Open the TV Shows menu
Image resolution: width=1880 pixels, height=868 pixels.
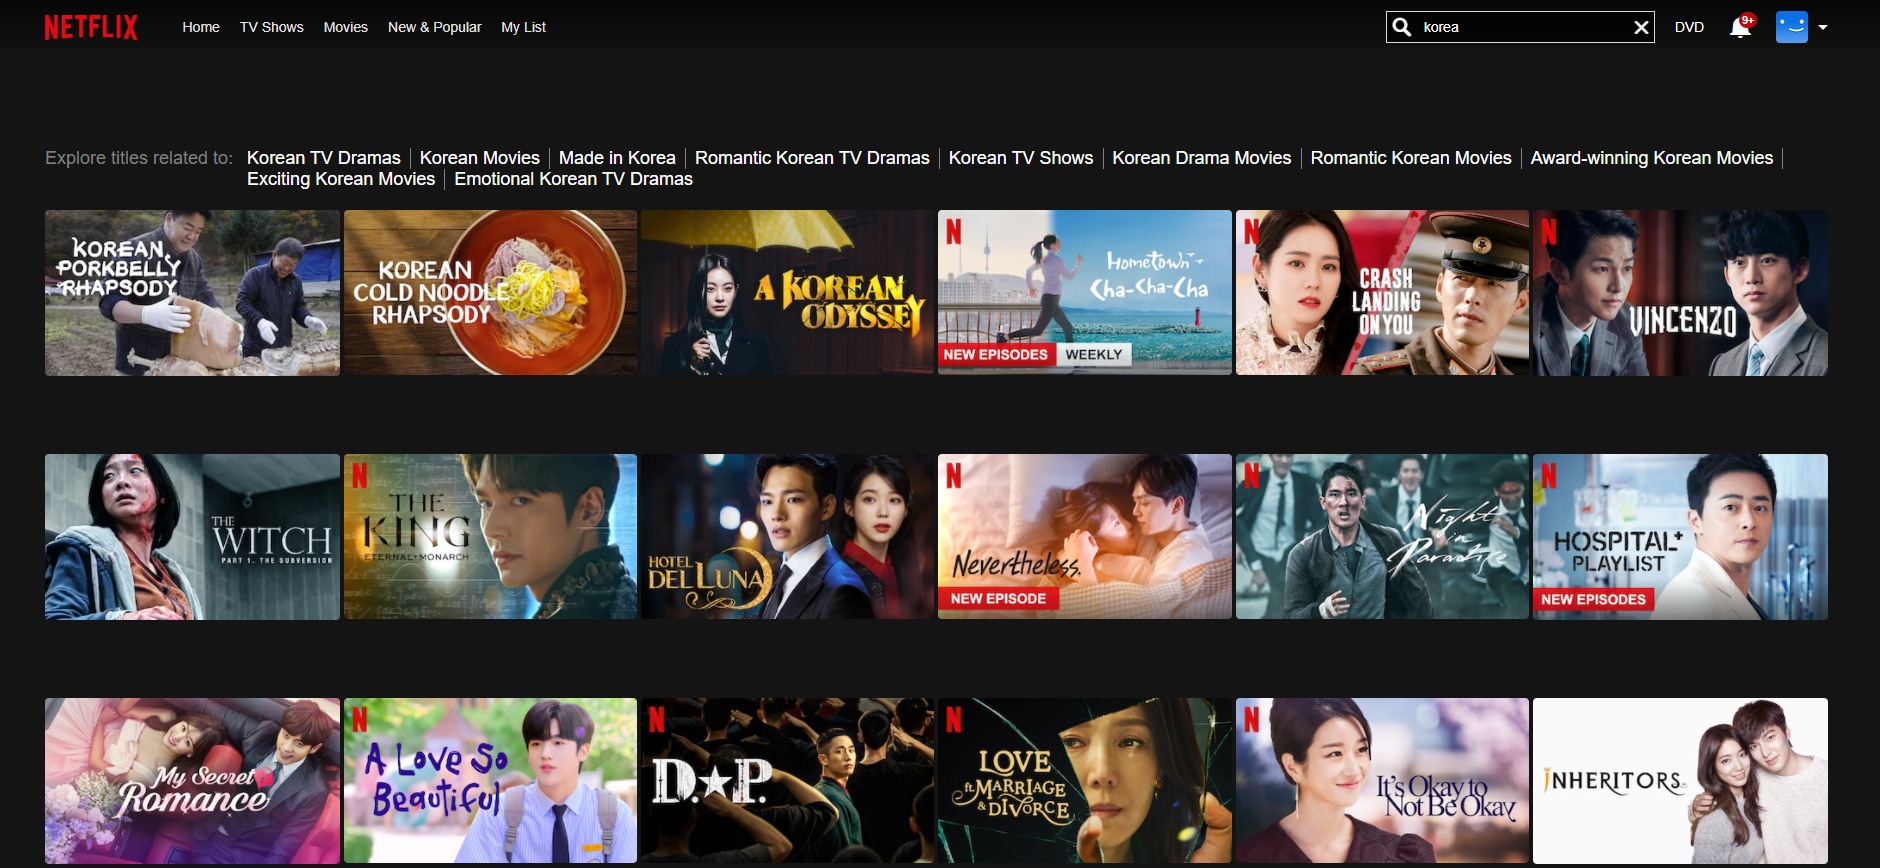click(x=271, y=27)
